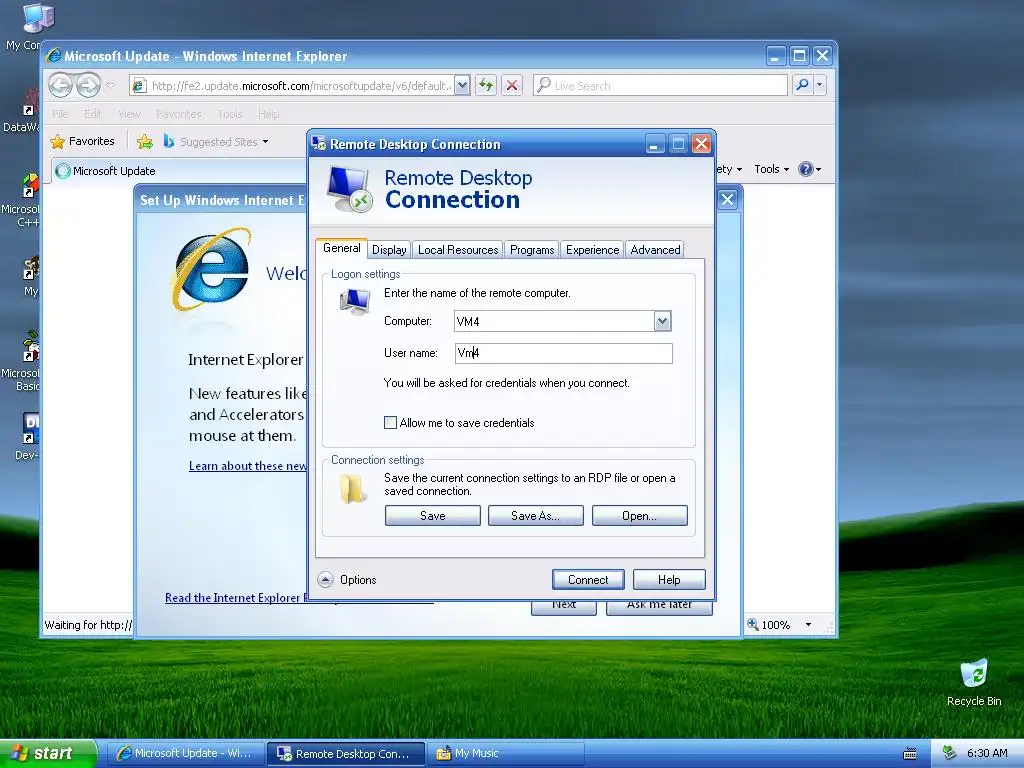
Task: Open the Edit menu in Internet Explorer
Action: (x=93, y=114)
